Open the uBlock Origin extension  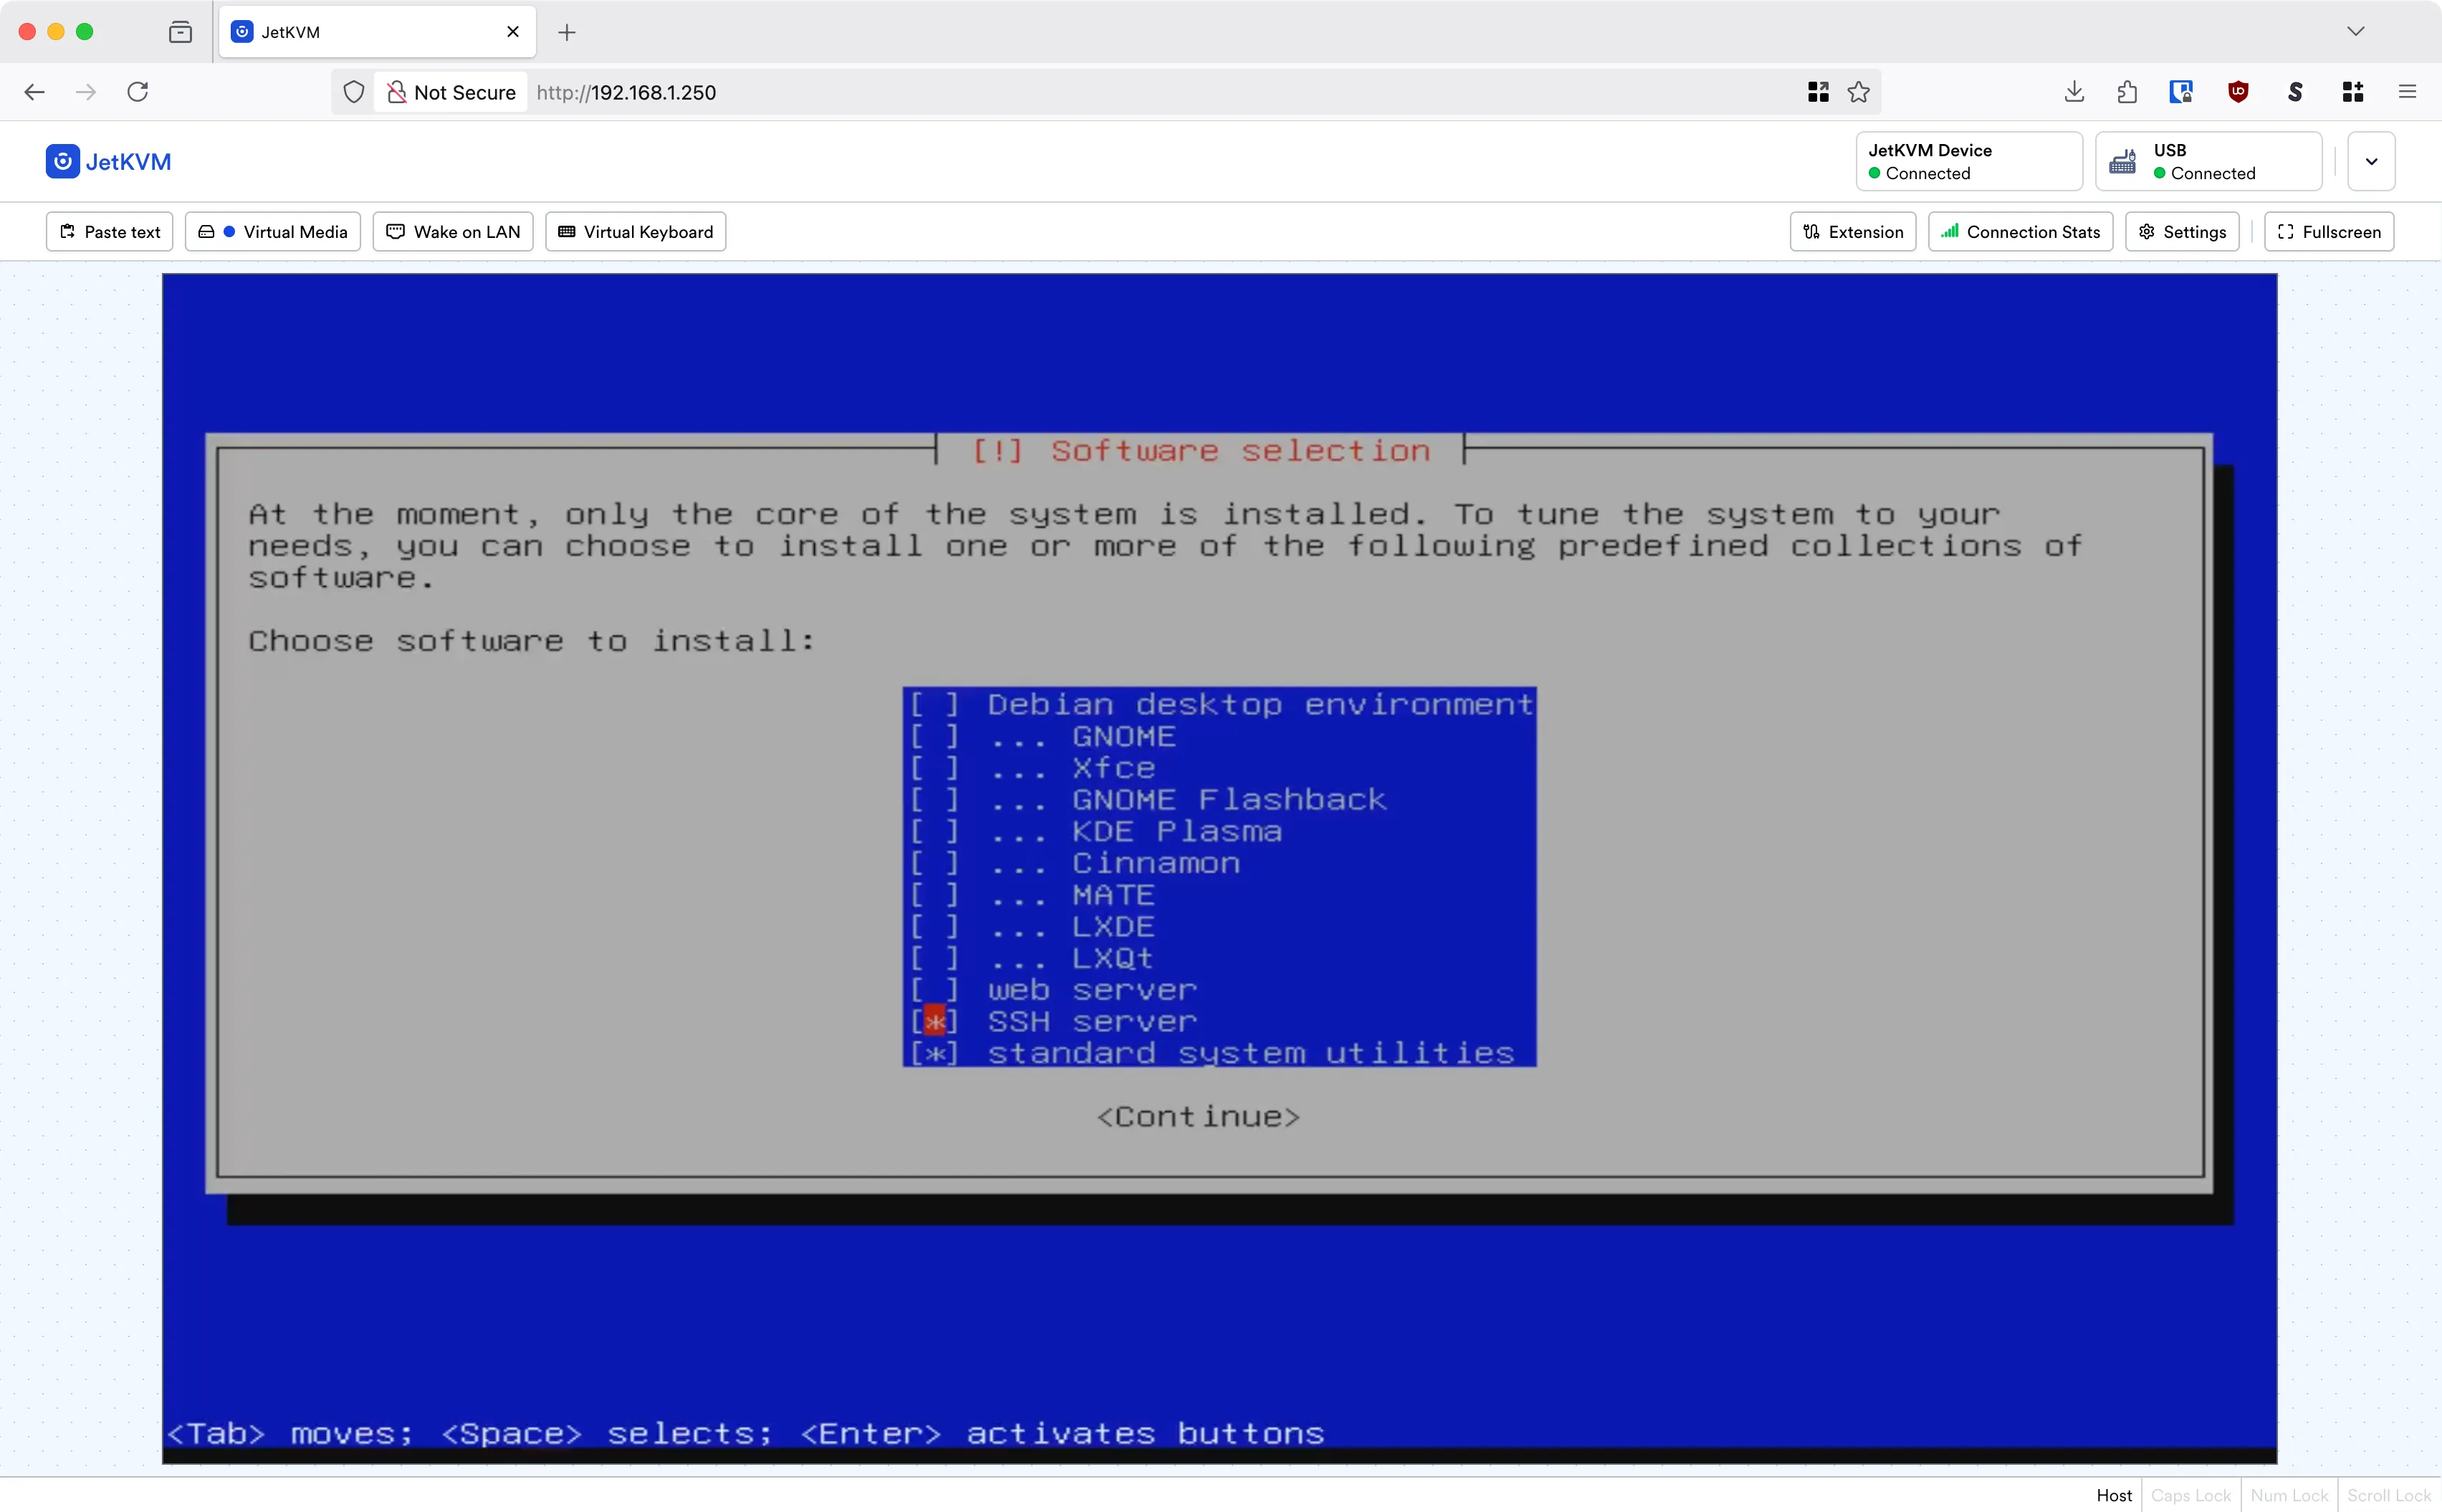click(x=2239, y=91)
